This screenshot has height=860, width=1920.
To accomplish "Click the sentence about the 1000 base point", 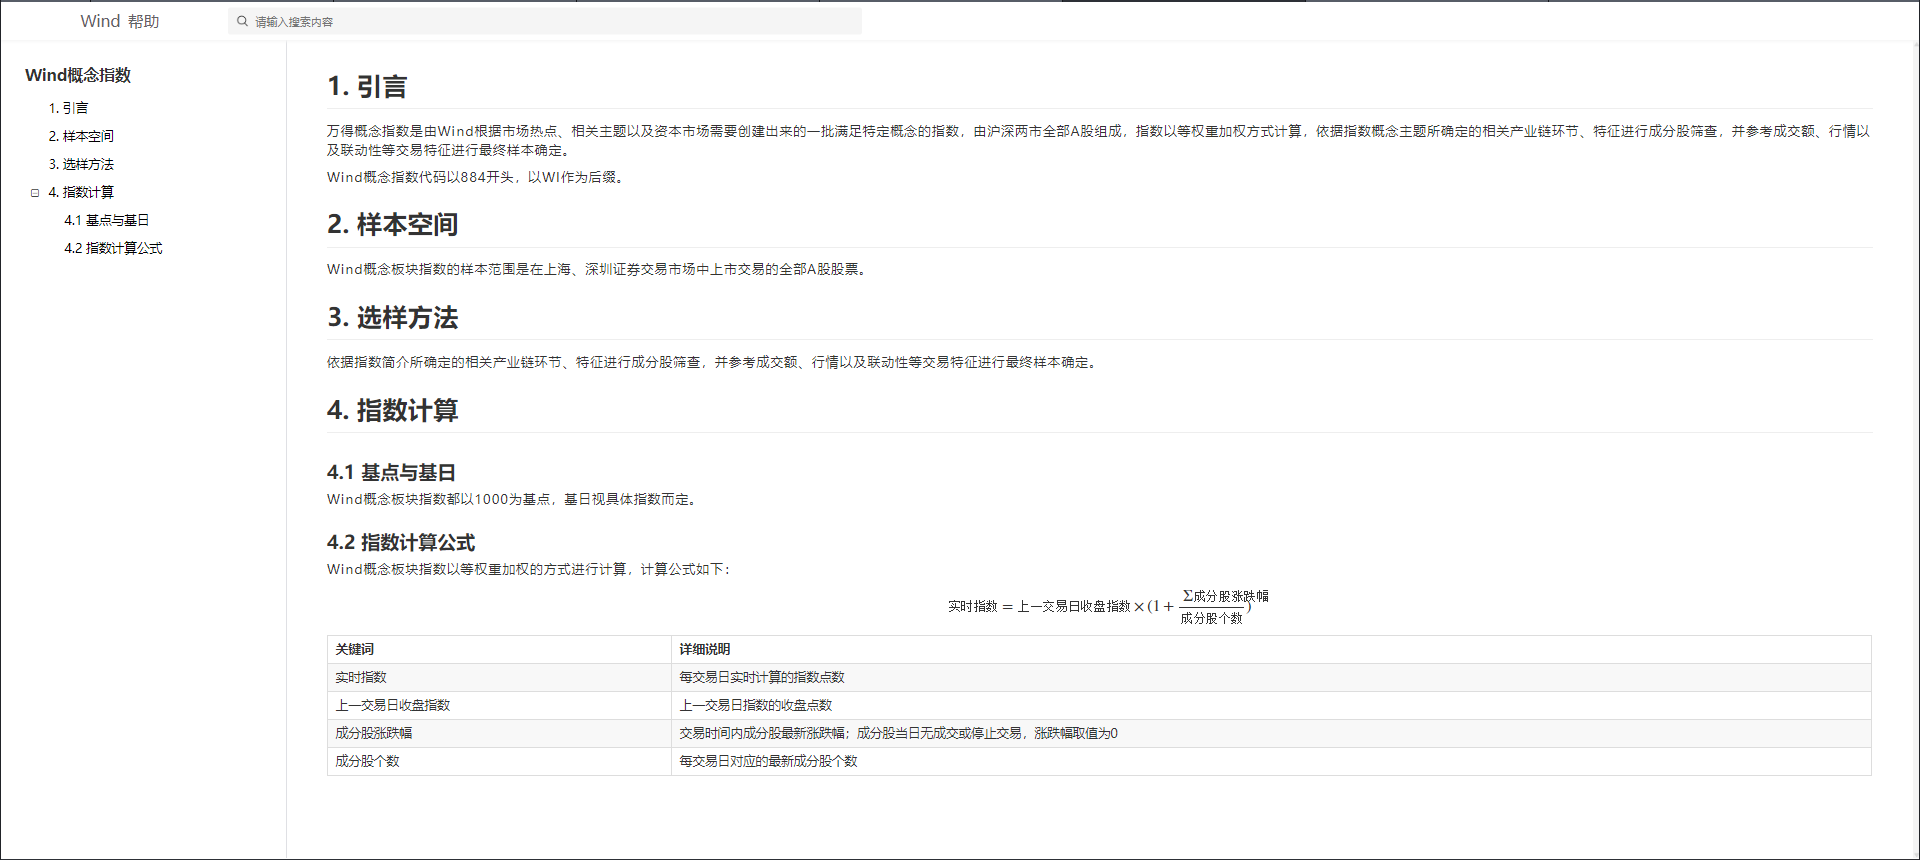I will (513, 499).
